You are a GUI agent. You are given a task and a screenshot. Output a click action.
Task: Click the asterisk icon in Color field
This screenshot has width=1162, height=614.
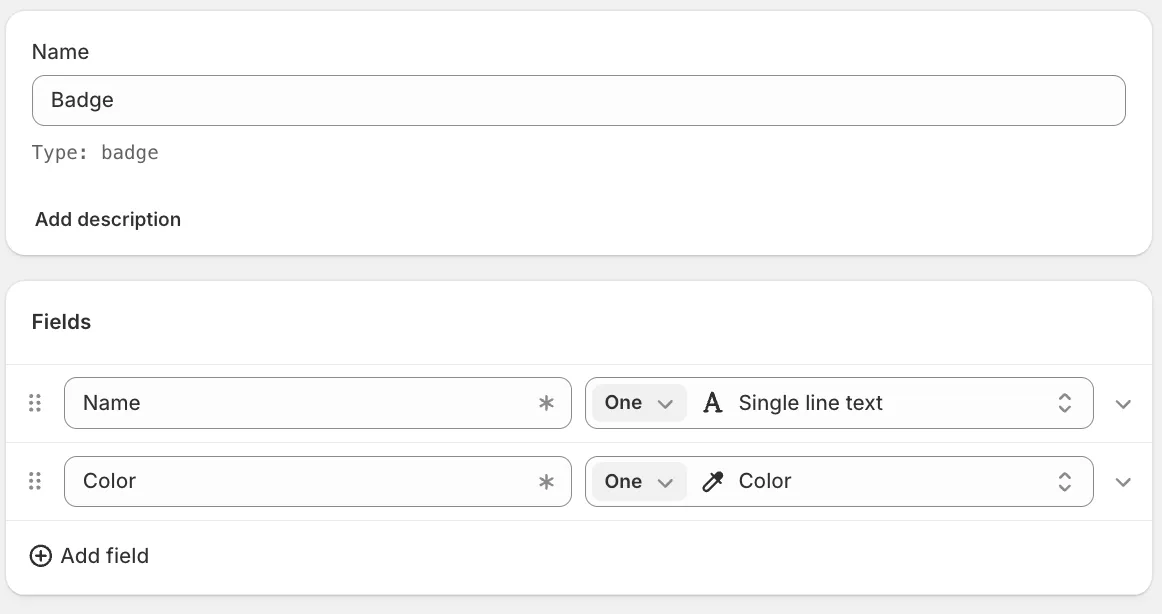(x=546, y=481)
